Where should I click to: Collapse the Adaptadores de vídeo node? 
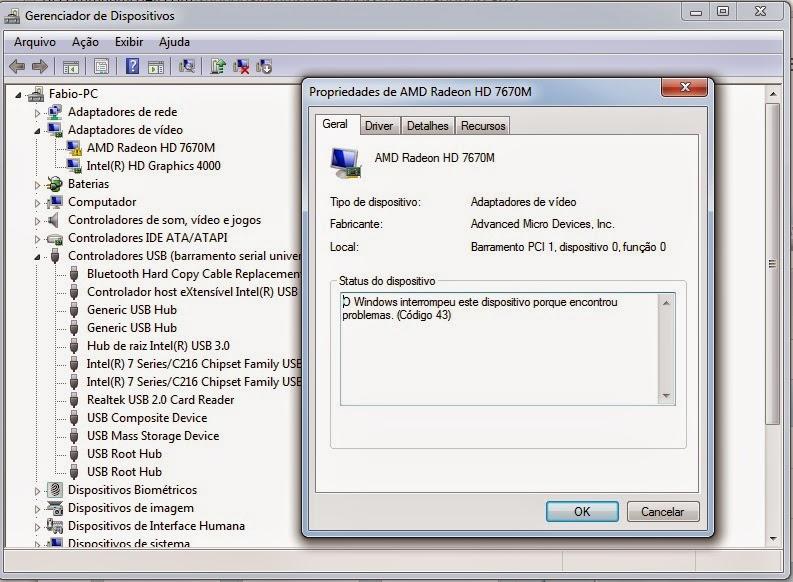click(37, 131)
